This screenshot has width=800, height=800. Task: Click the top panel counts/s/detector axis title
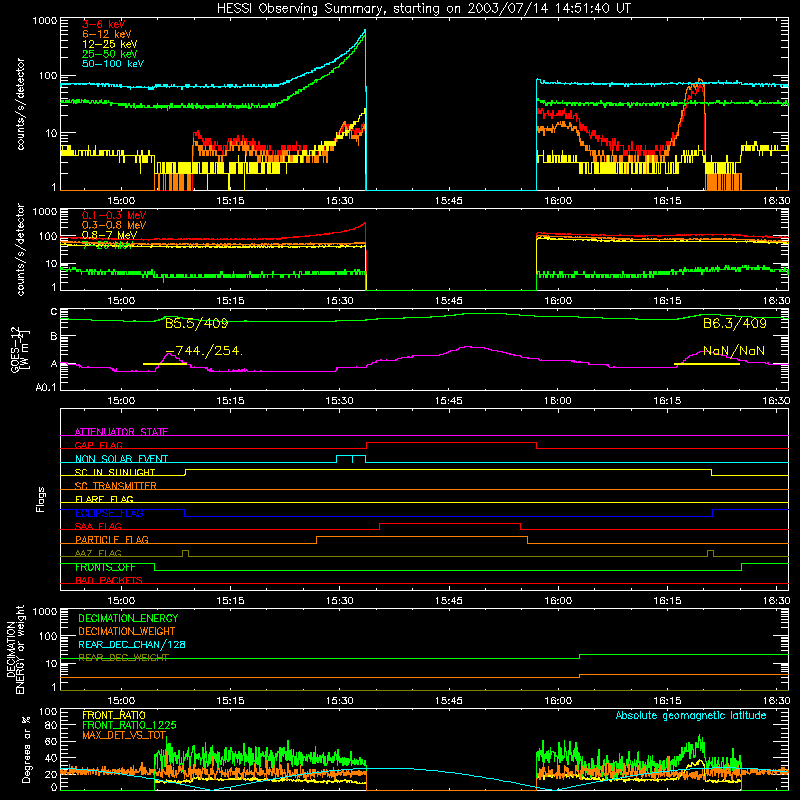coord(20,104)
